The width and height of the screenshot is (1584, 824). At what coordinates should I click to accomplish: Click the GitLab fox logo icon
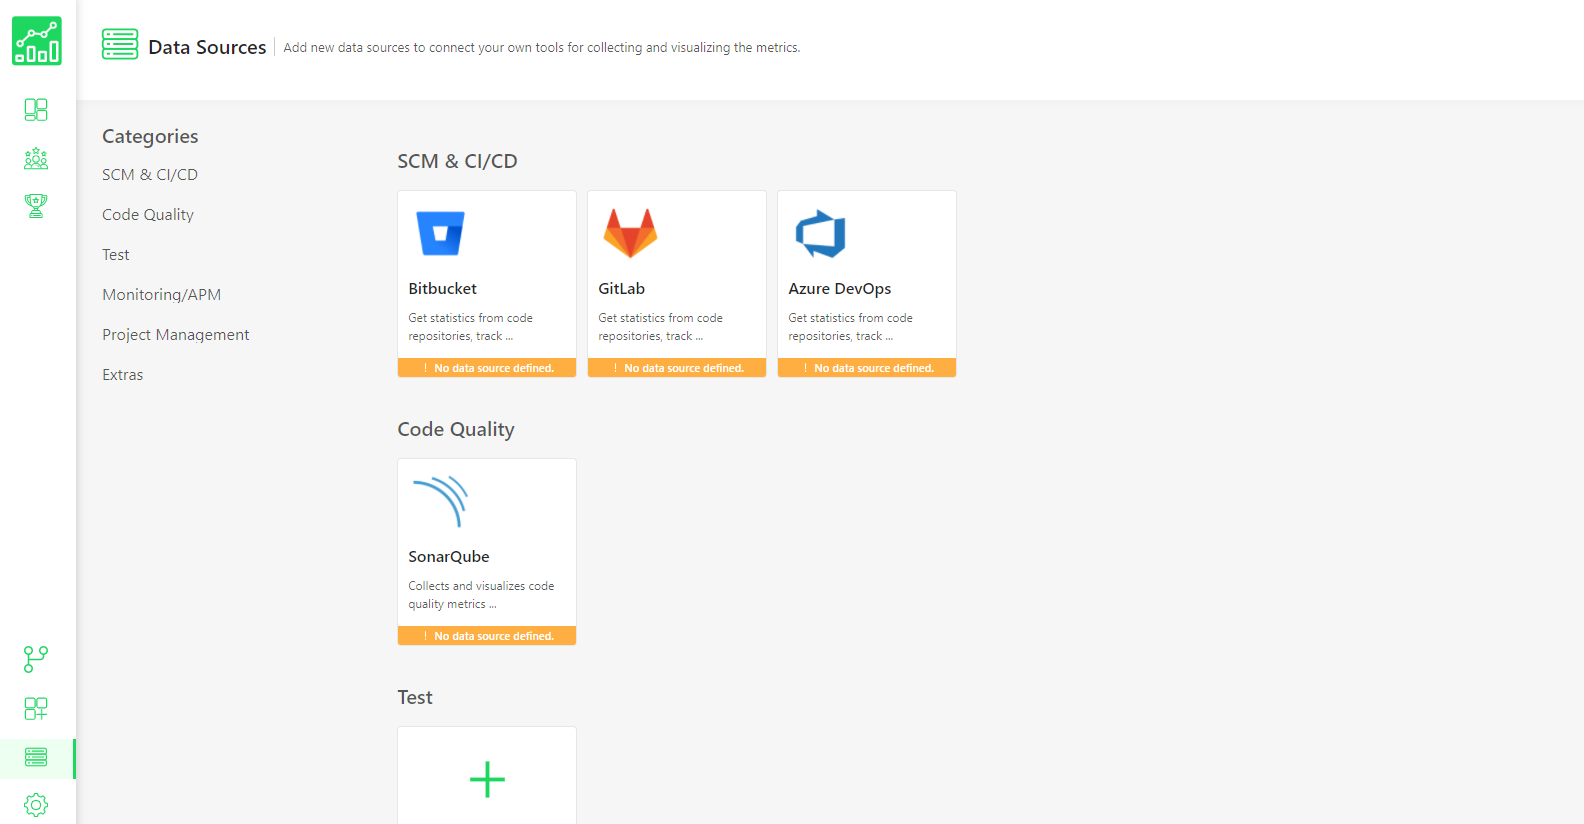click(x=630, y=233)
